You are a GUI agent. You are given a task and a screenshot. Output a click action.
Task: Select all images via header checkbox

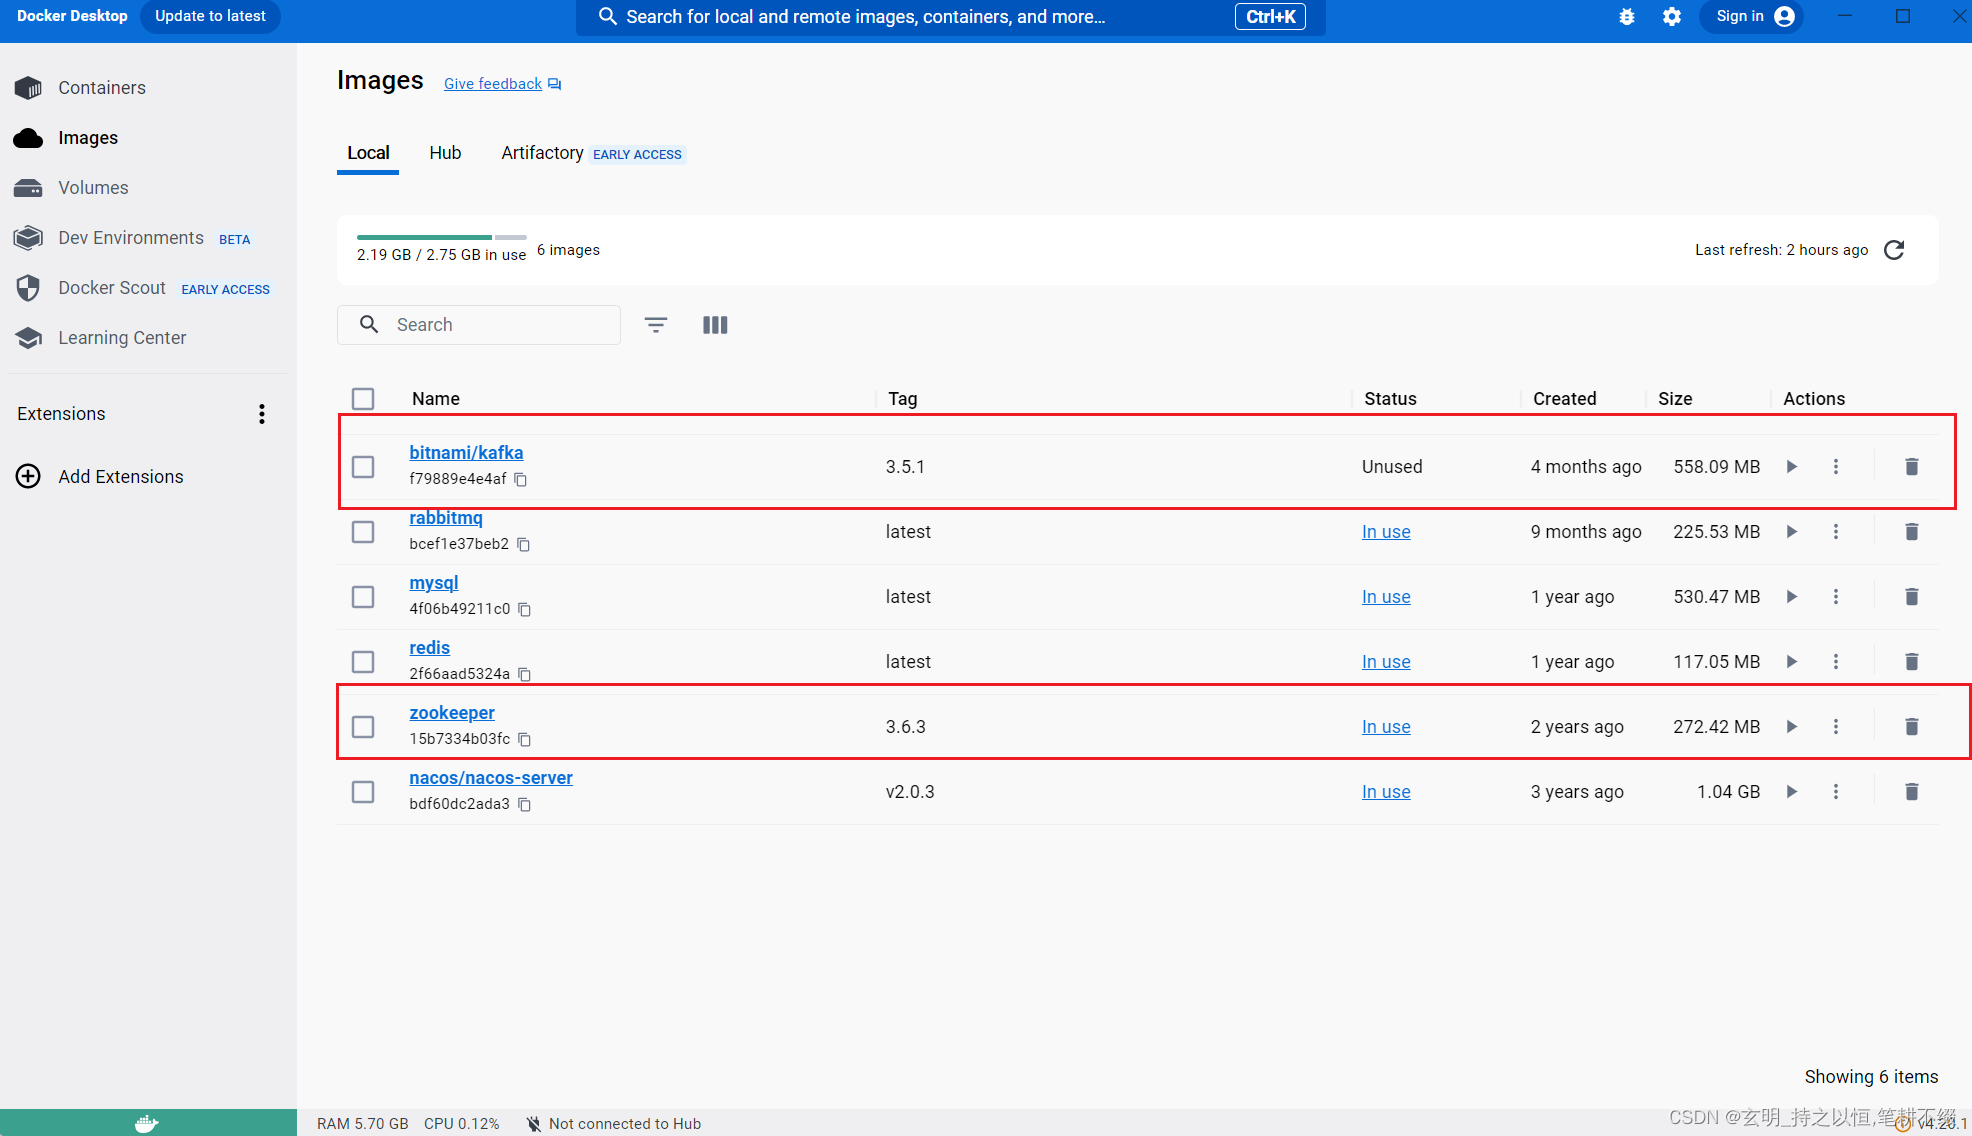pyautogui.click(x=363, y=398)
